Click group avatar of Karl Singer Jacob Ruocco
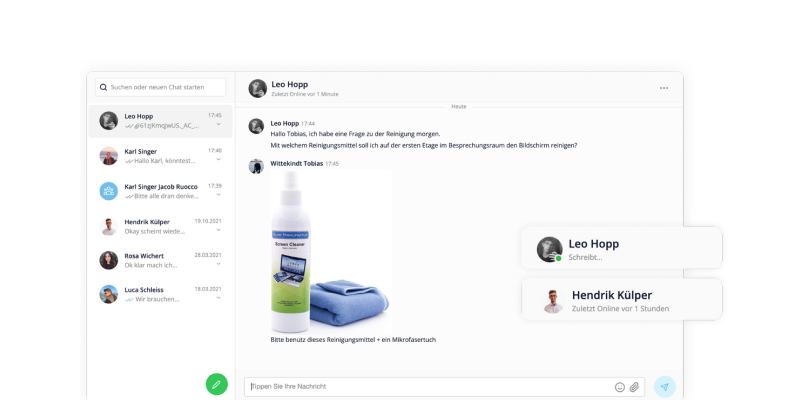The image size is (808, 400). coord(109,191)
